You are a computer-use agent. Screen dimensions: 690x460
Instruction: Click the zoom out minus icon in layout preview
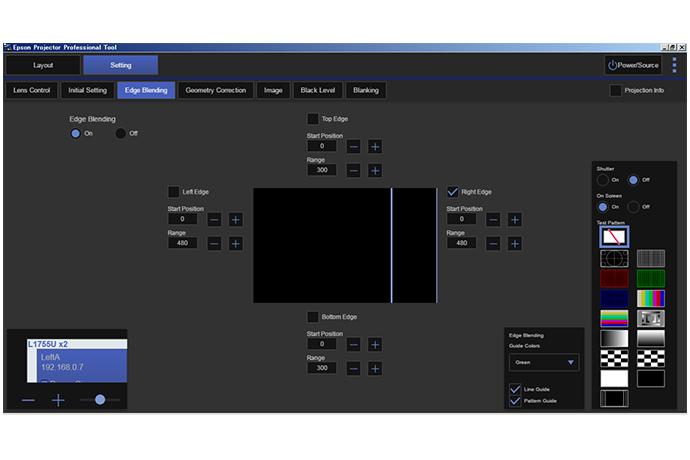(x=28, y=399)
